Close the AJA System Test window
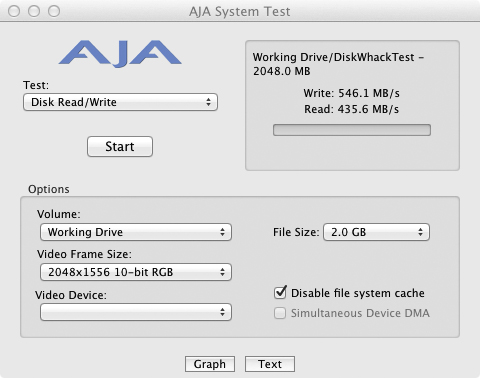 click(x=14, y=11)
